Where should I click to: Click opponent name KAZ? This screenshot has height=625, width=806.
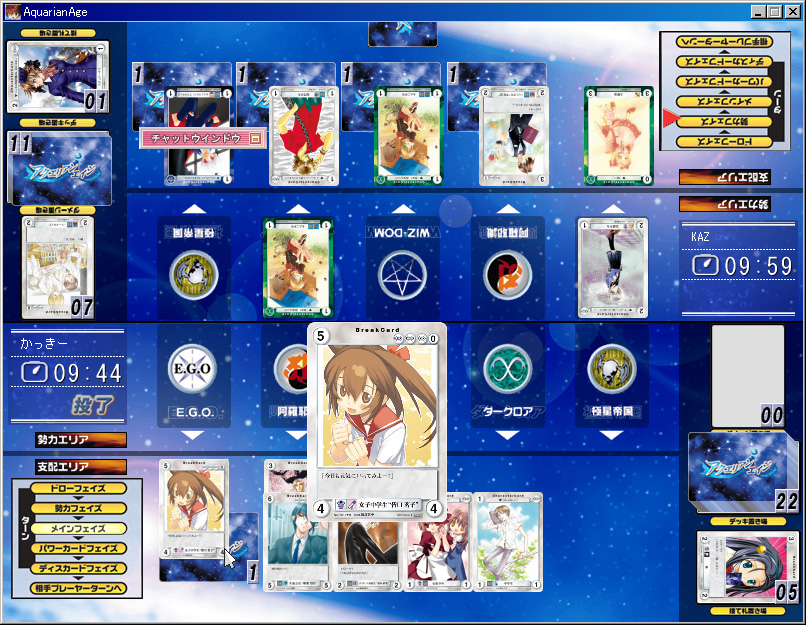tap(700, 236)
